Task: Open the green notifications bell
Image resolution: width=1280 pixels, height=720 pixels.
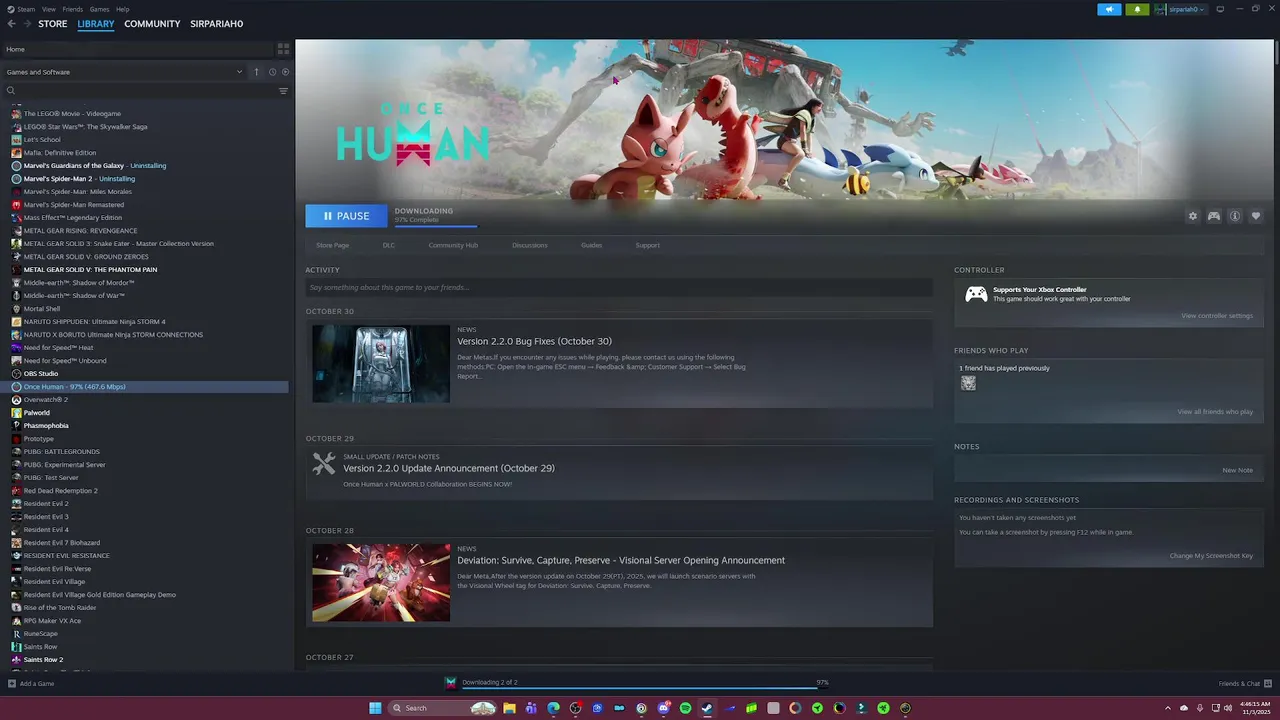Action: click(1137, 9)
